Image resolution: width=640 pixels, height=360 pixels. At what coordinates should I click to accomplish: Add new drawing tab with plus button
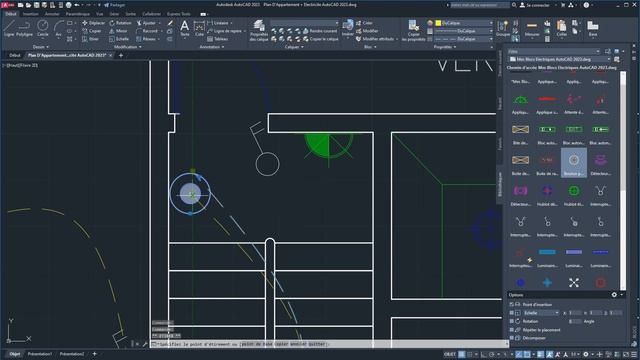click(121, 55)
